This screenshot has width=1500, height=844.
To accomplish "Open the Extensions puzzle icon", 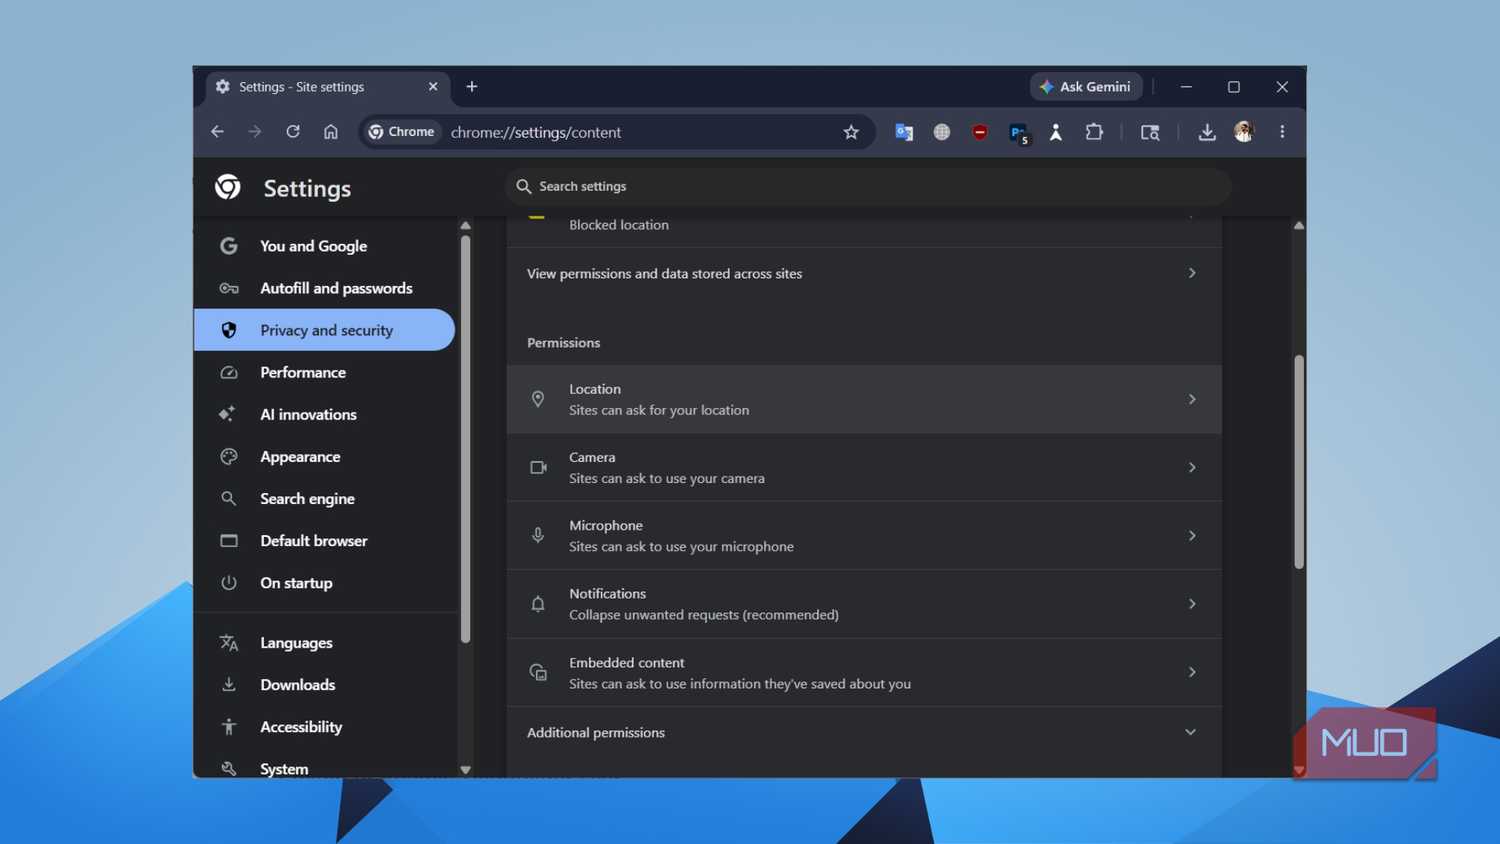I will [x=1094, y=132].
